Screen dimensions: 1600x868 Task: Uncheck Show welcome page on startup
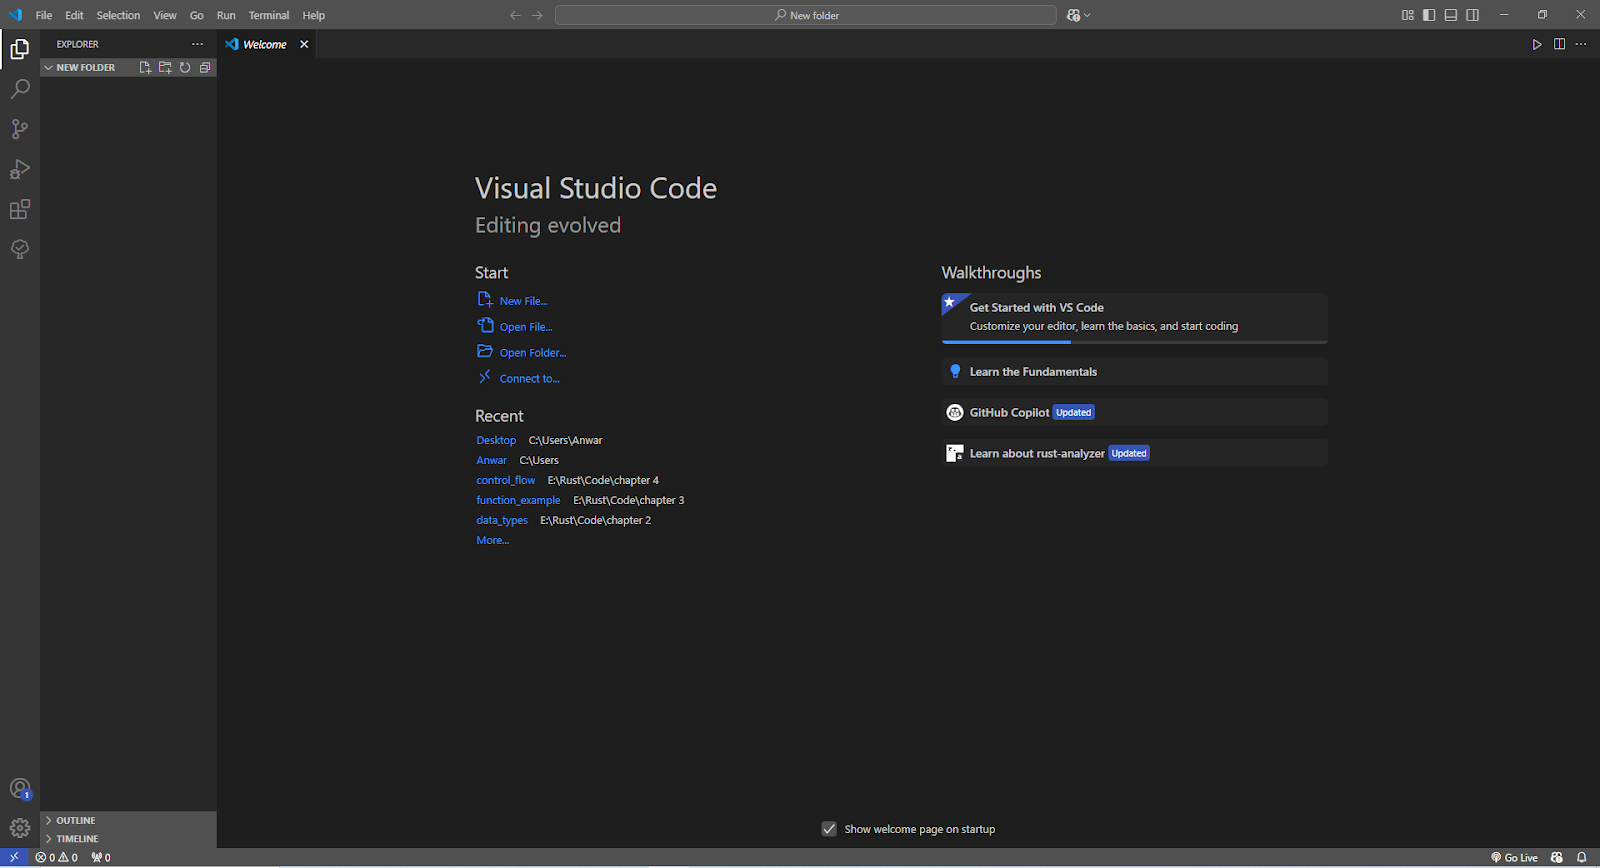(x=829, y=829)
